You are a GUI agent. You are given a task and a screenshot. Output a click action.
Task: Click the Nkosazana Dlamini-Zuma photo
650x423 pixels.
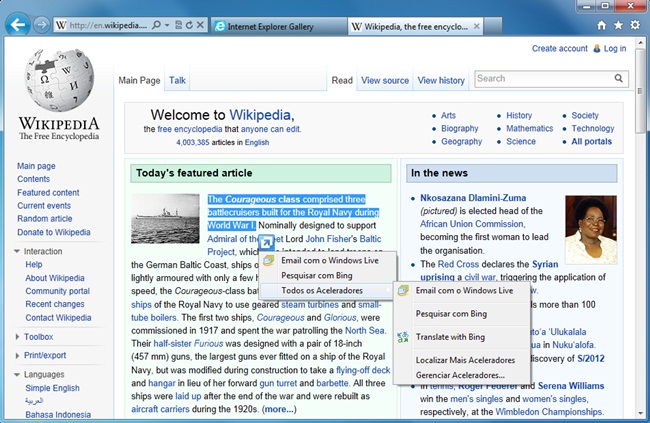(591, 229)
